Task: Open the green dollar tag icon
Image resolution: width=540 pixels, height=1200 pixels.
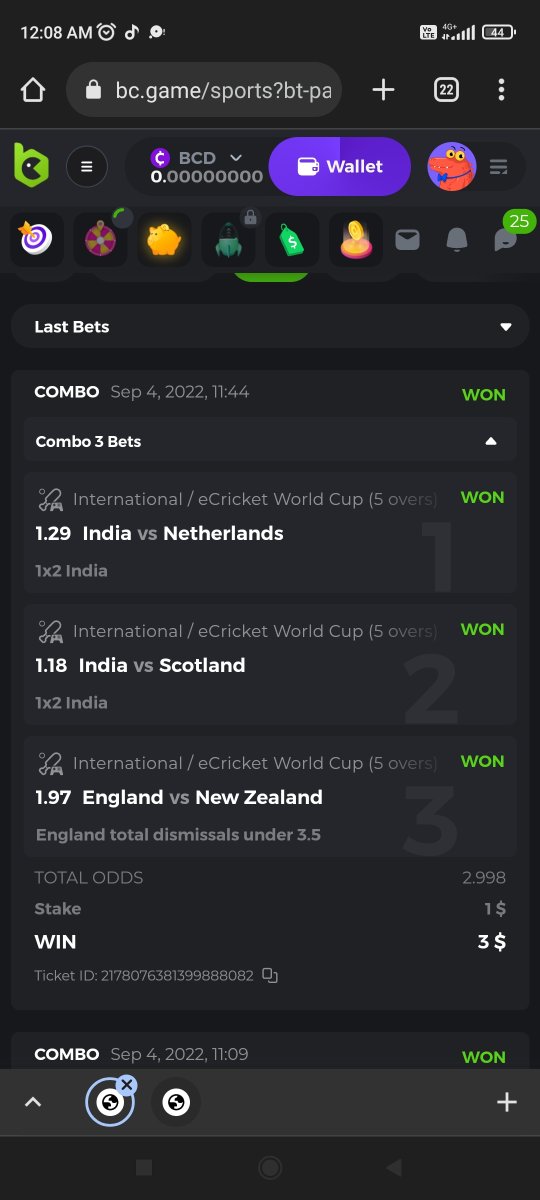Action: click(x=292, y=239)
